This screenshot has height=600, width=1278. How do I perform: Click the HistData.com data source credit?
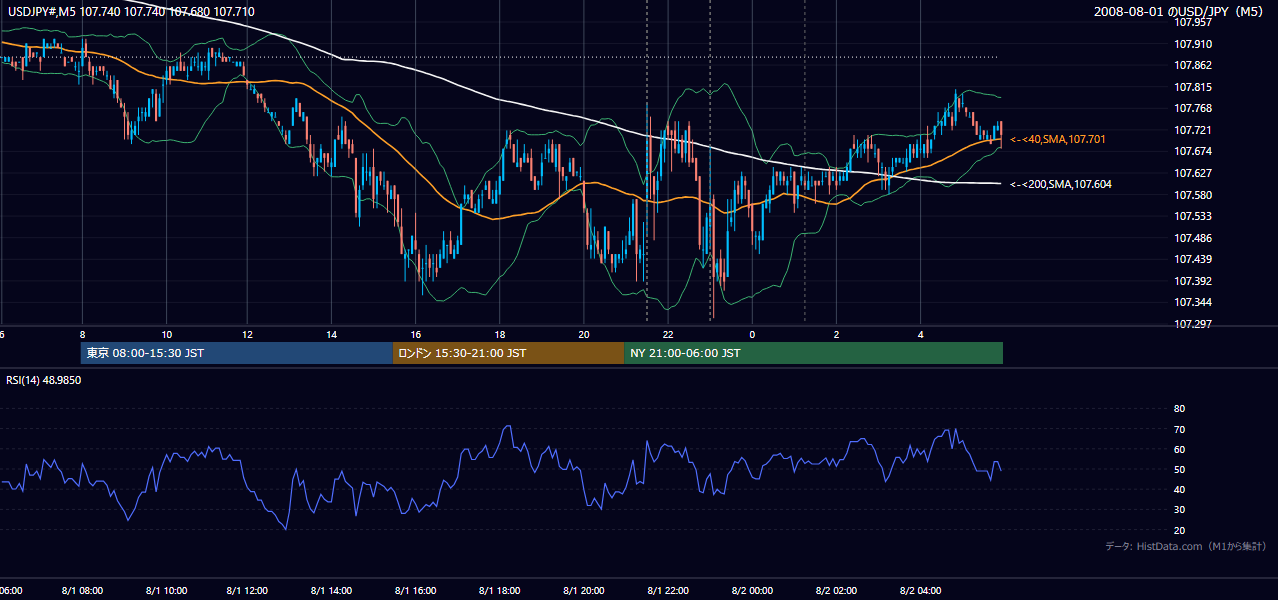pyautogui.click(x=1186, y=546)
